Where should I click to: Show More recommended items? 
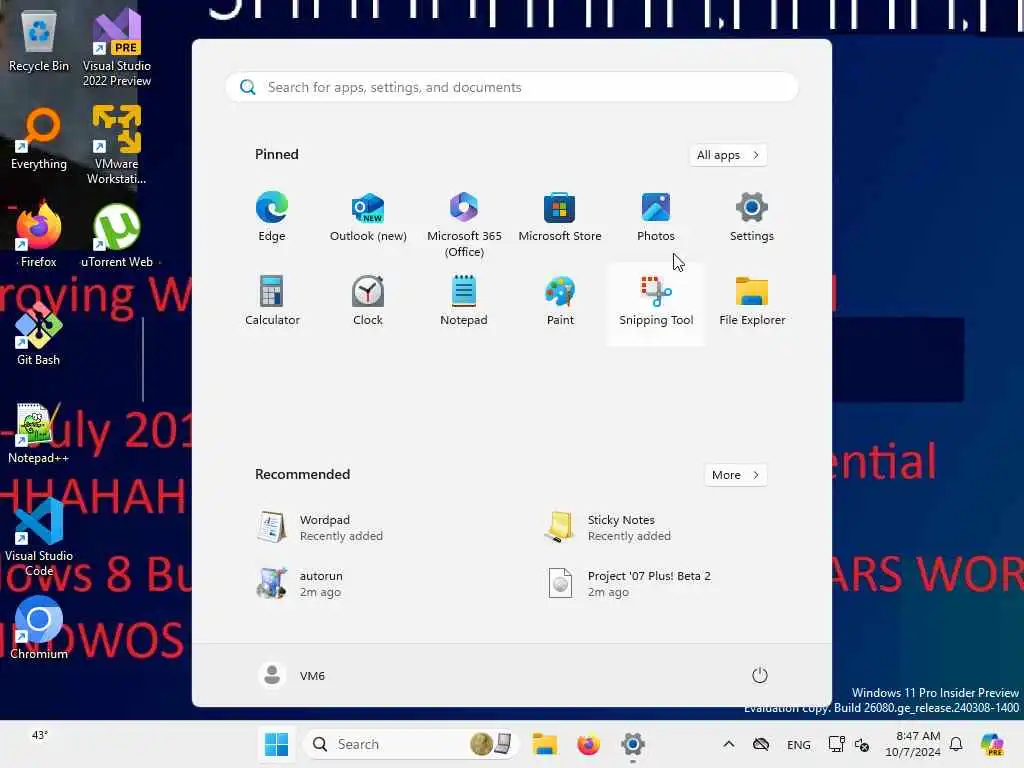pyautogui.click(x=735, y=475)
